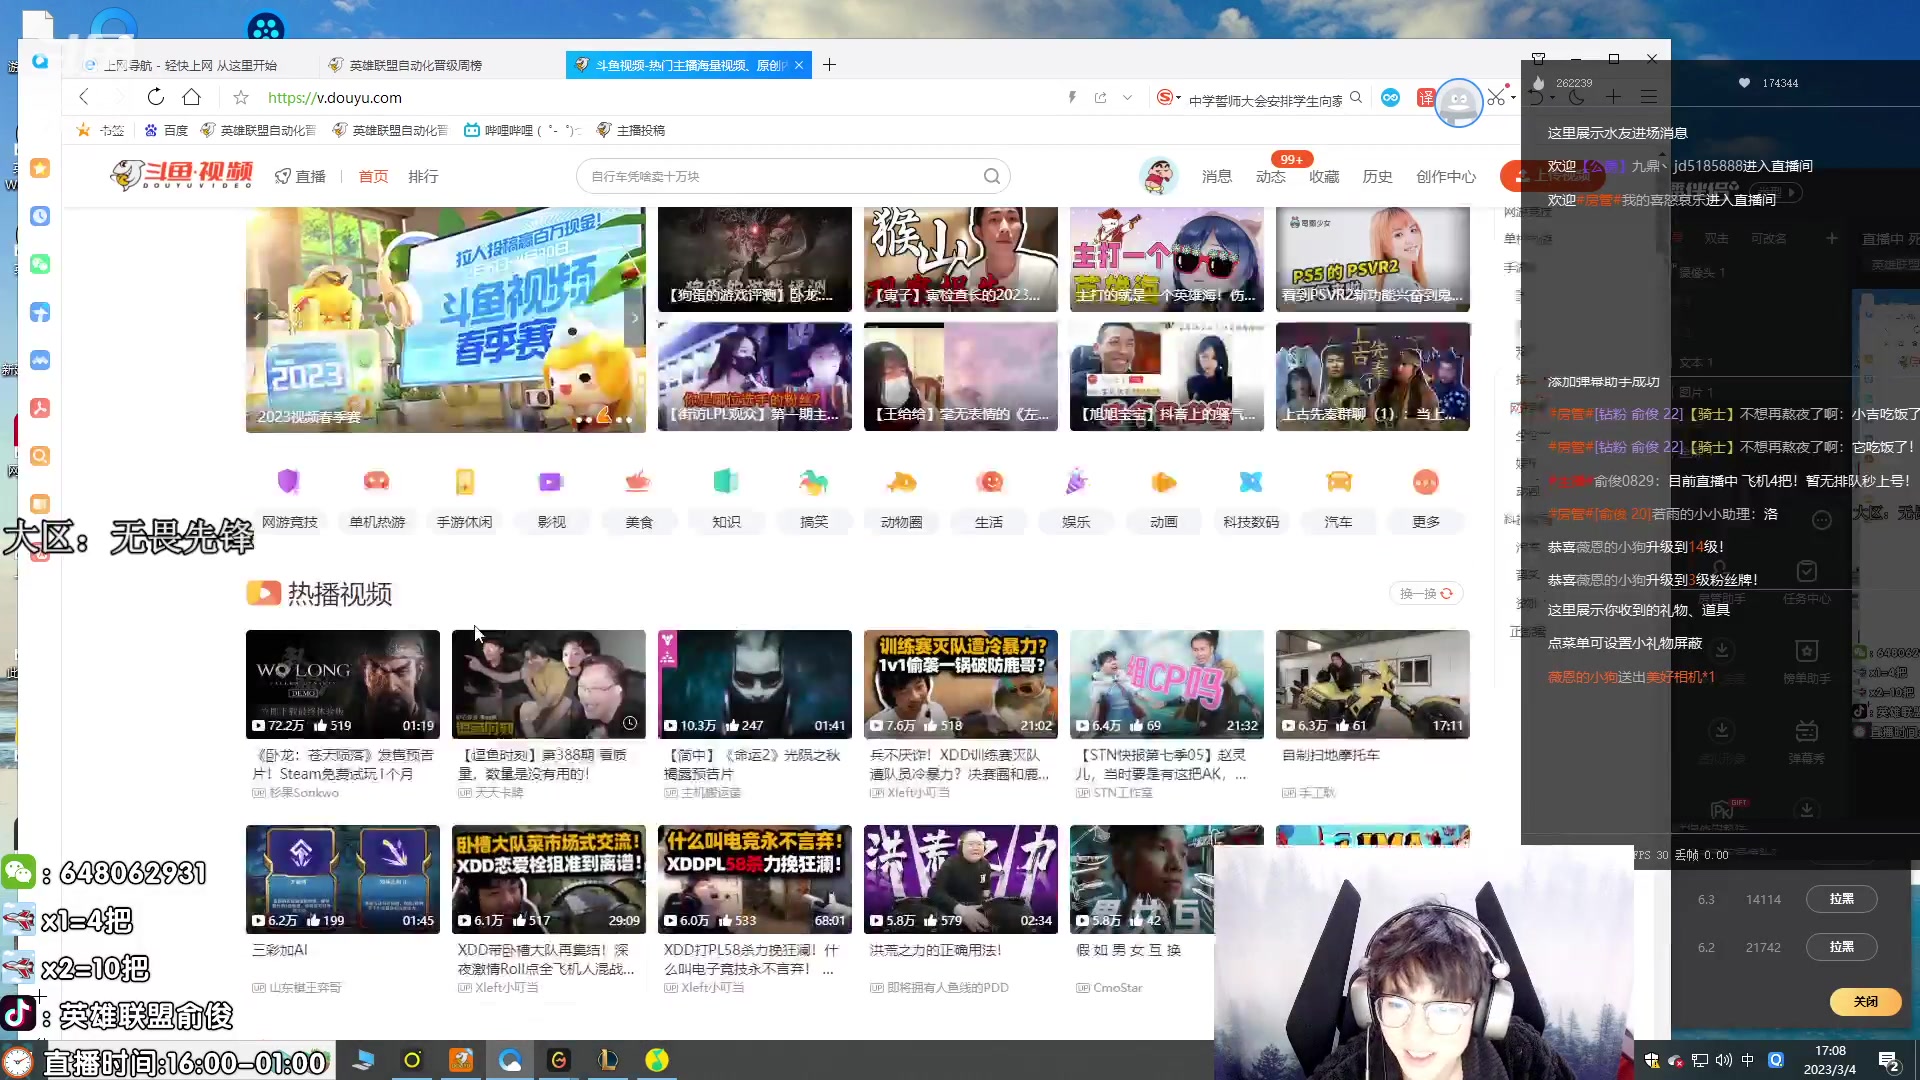Open the undo arrow dropdown in overlay panel
1920x1080 pixels.
pos(1552,98)
